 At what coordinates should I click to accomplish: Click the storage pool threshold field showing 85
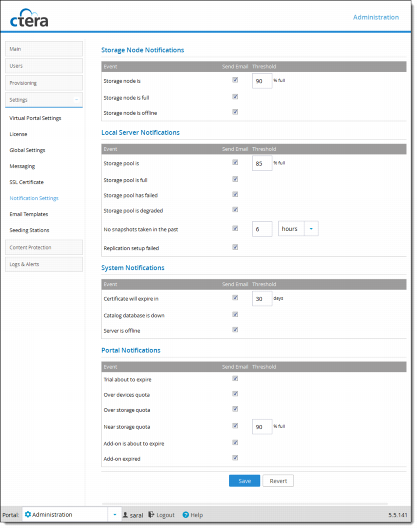click(262, 163)
